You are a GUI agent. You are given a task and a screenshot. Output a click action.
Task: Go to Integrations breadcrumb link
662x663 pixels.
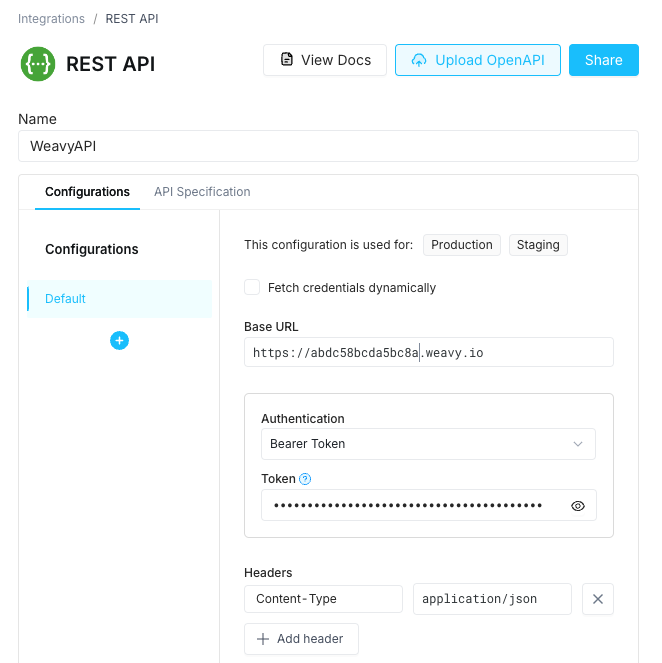tap(51, 19)
